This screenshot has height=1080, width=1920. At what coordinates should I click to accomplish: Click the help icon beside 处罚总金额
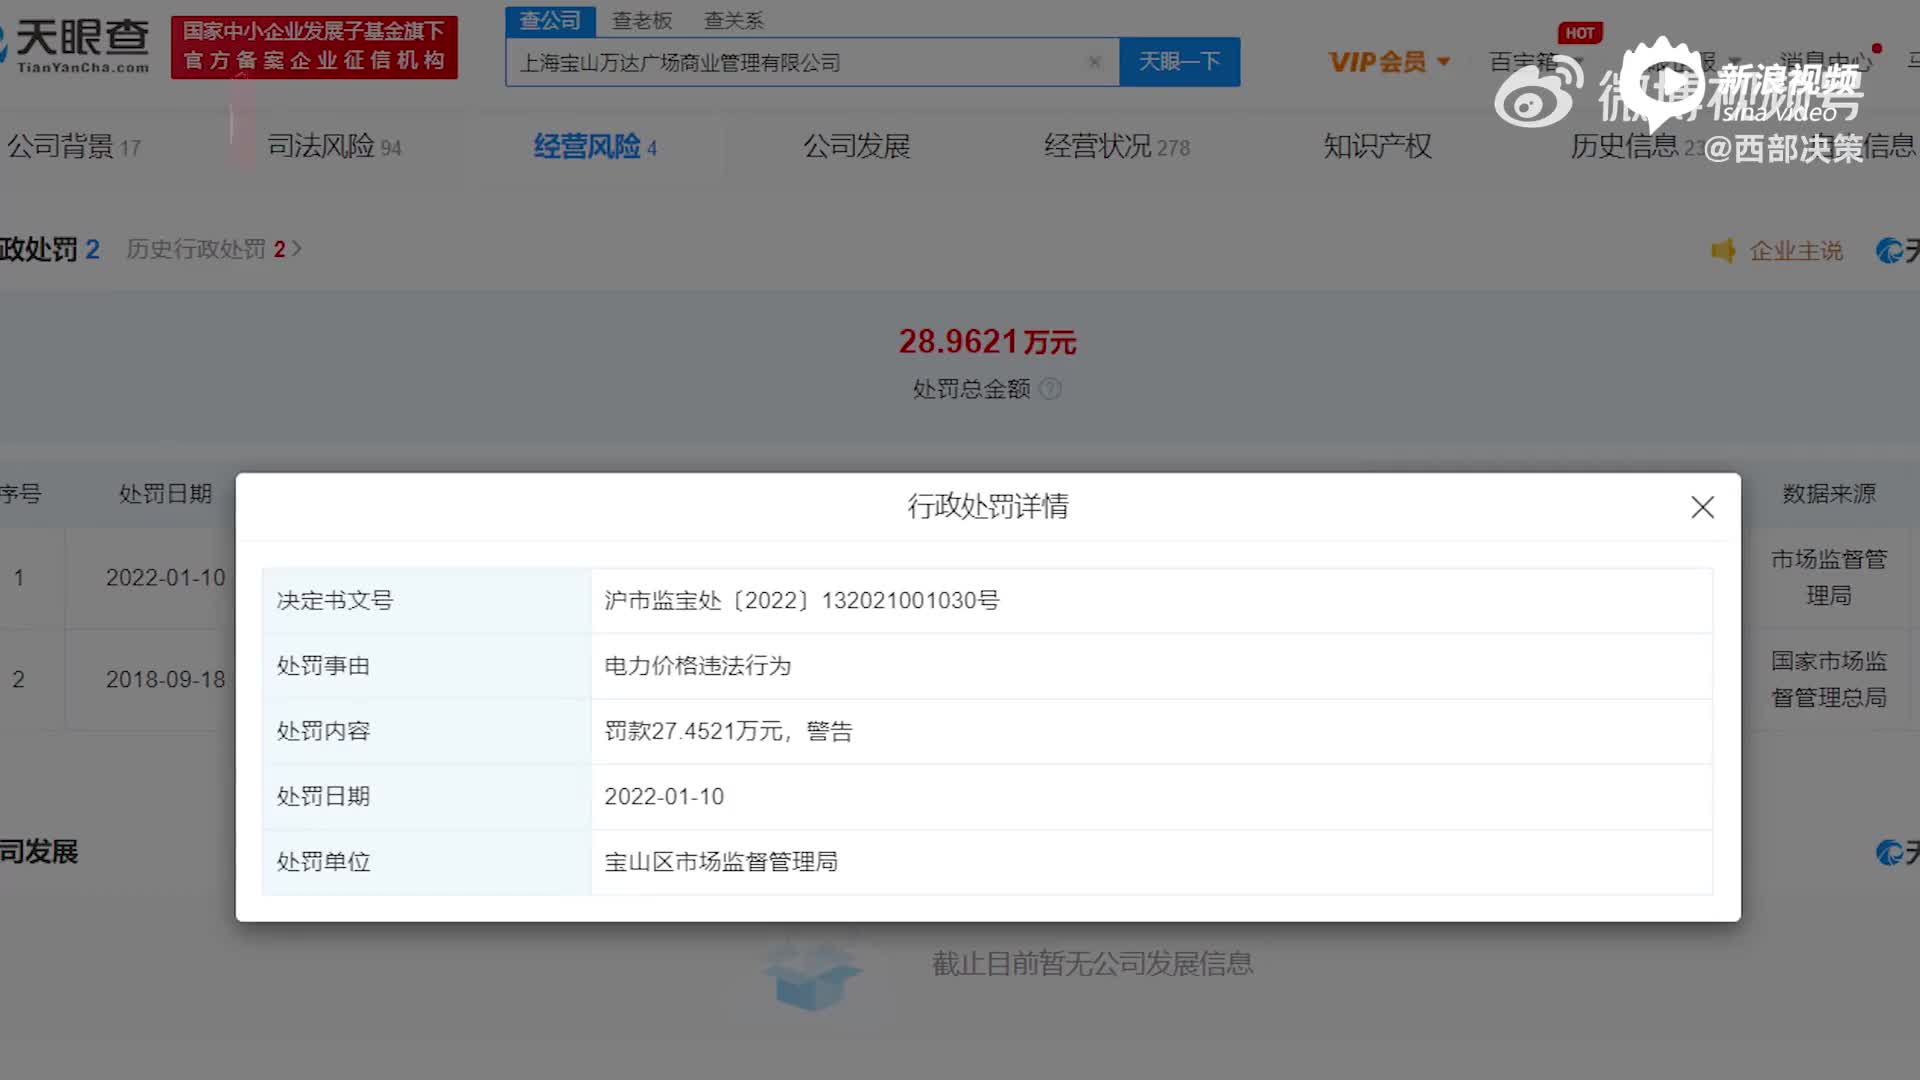[x=1050, y=389]
